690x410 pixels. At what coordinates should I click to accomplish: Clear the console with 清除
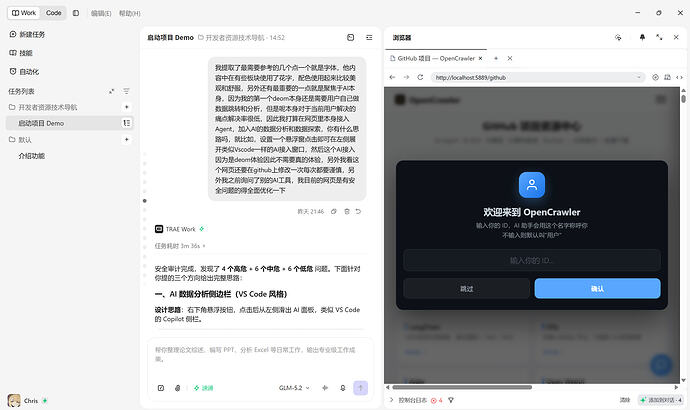pos(625,400)
